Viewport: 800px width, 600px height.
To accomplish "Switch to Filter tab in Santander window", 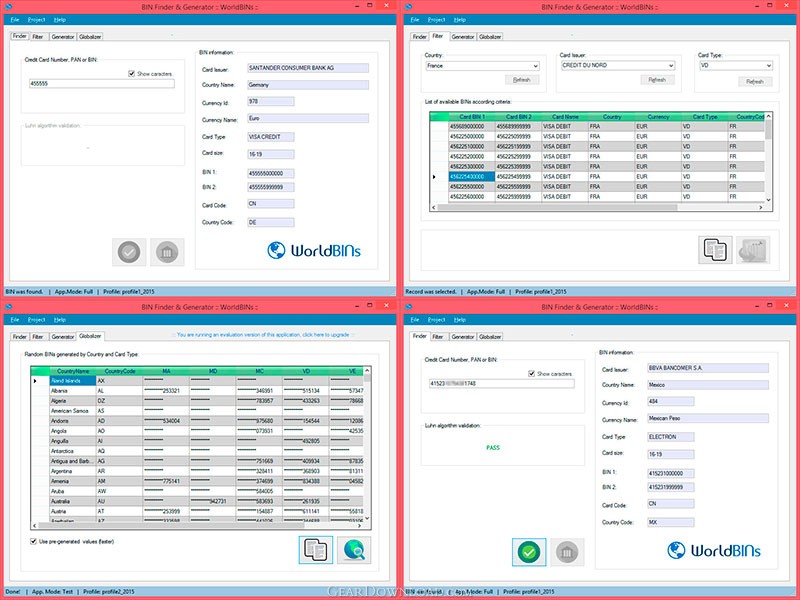I will click(x=38, y=37).
